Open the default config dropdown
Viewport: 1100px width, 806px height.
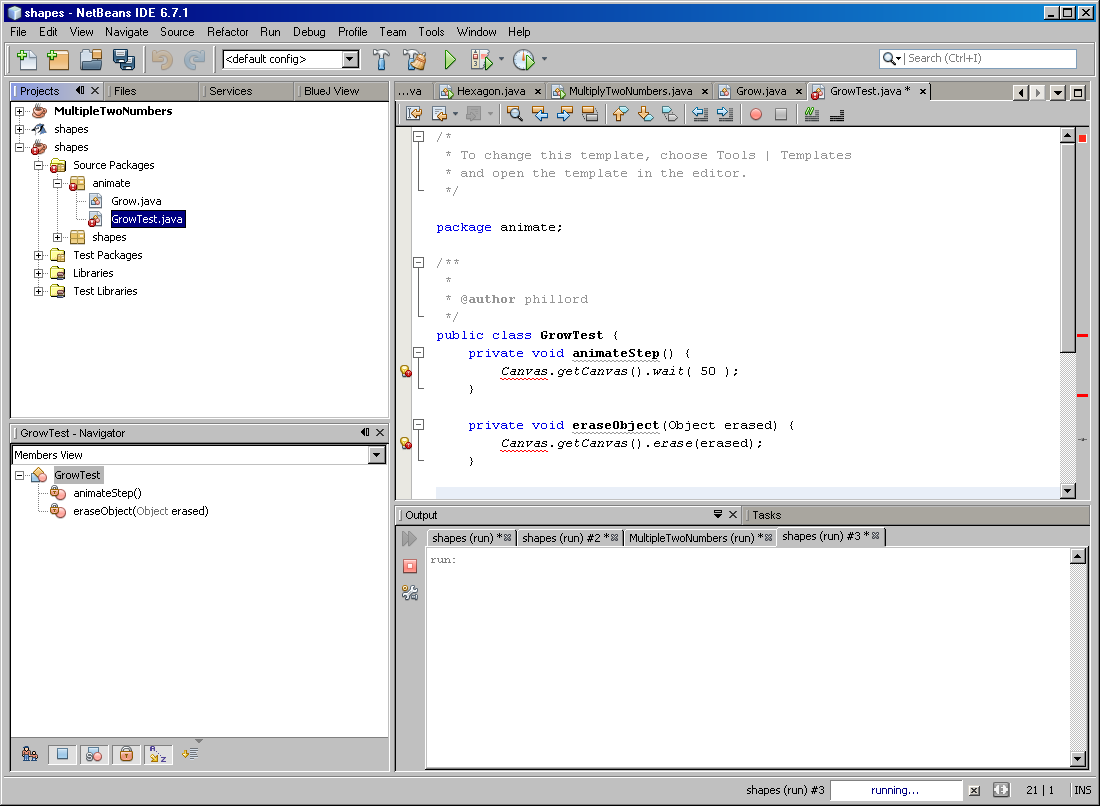350,60
